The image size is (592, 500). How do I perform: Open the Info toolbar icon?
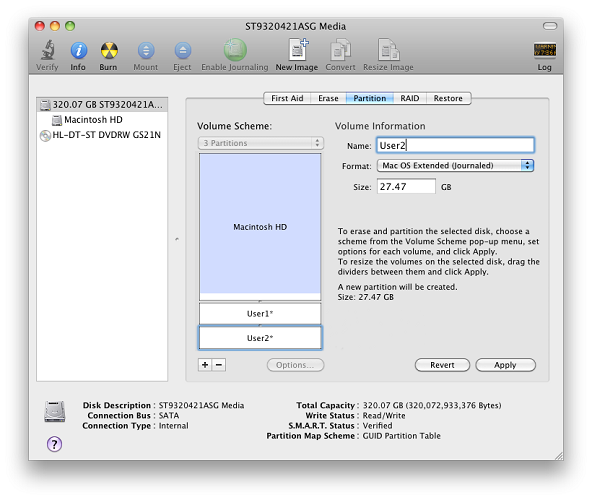(x=79, y=50)
